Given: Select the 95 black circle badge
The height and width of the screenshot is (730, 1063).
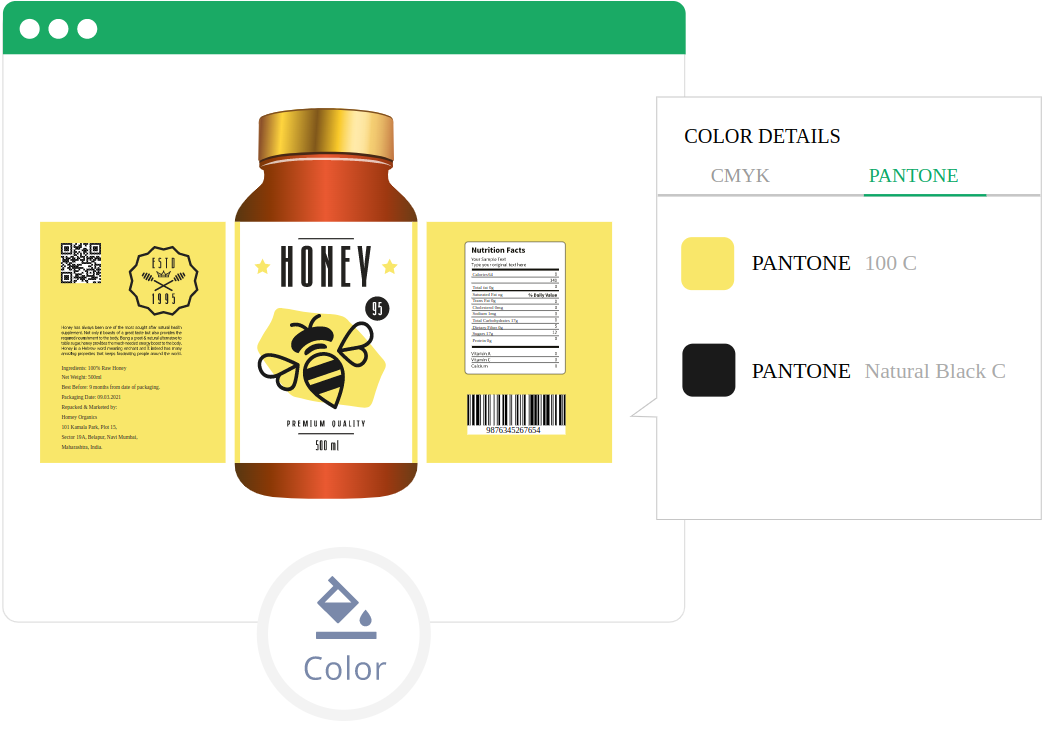Looking at the screenshot, I should pos(378,309).
